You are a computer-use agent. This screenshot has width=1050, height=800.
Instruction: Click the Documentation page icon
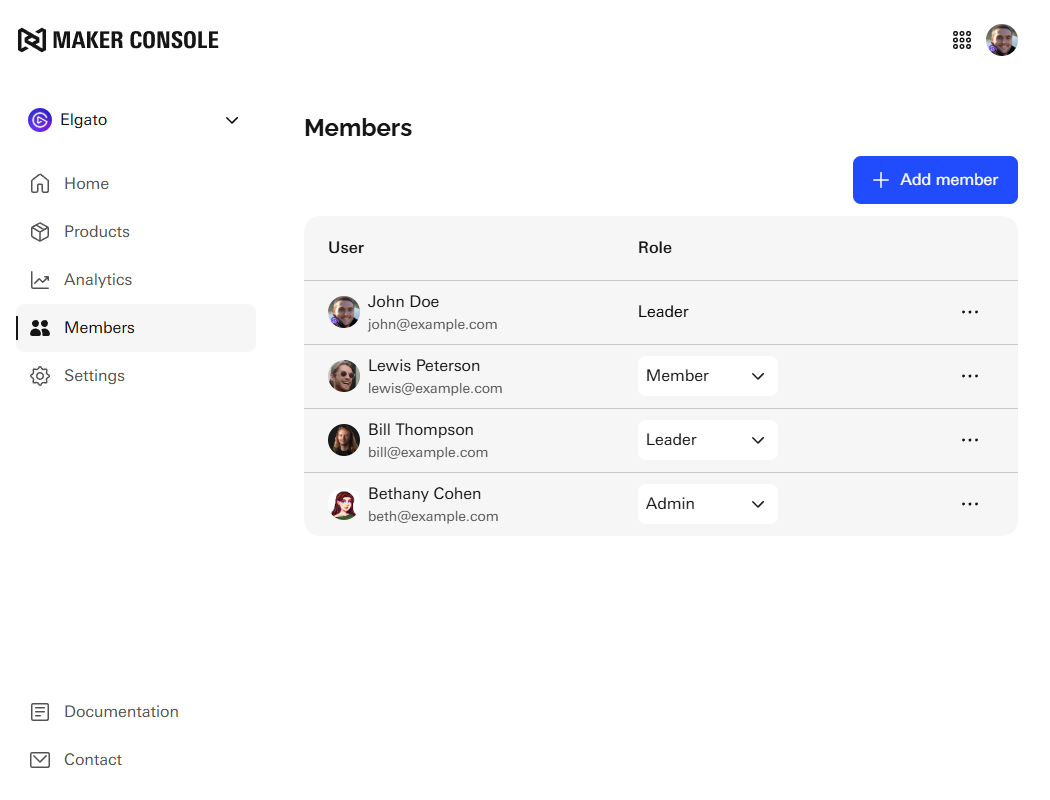pyautogui.click(x=40, y=712)
